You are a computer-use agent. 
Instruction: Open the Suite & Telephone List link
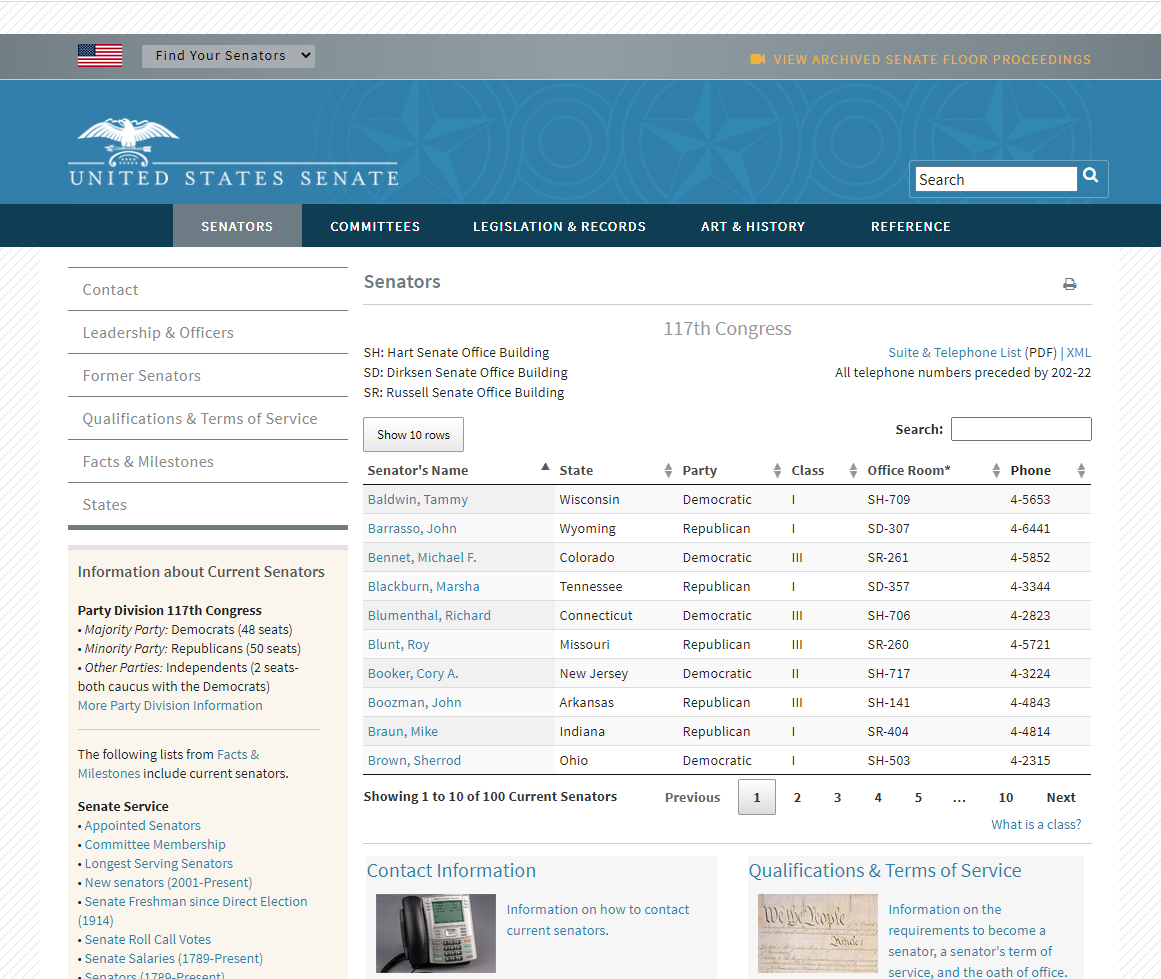[x=954, y=352]
